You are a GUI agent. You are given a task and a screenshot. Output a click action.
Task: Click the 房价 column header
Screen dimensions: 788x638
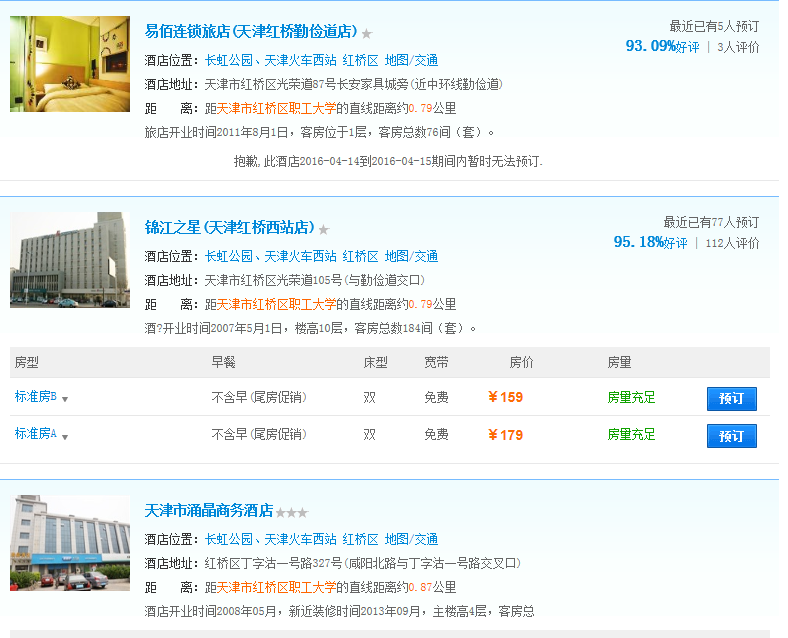522,362
